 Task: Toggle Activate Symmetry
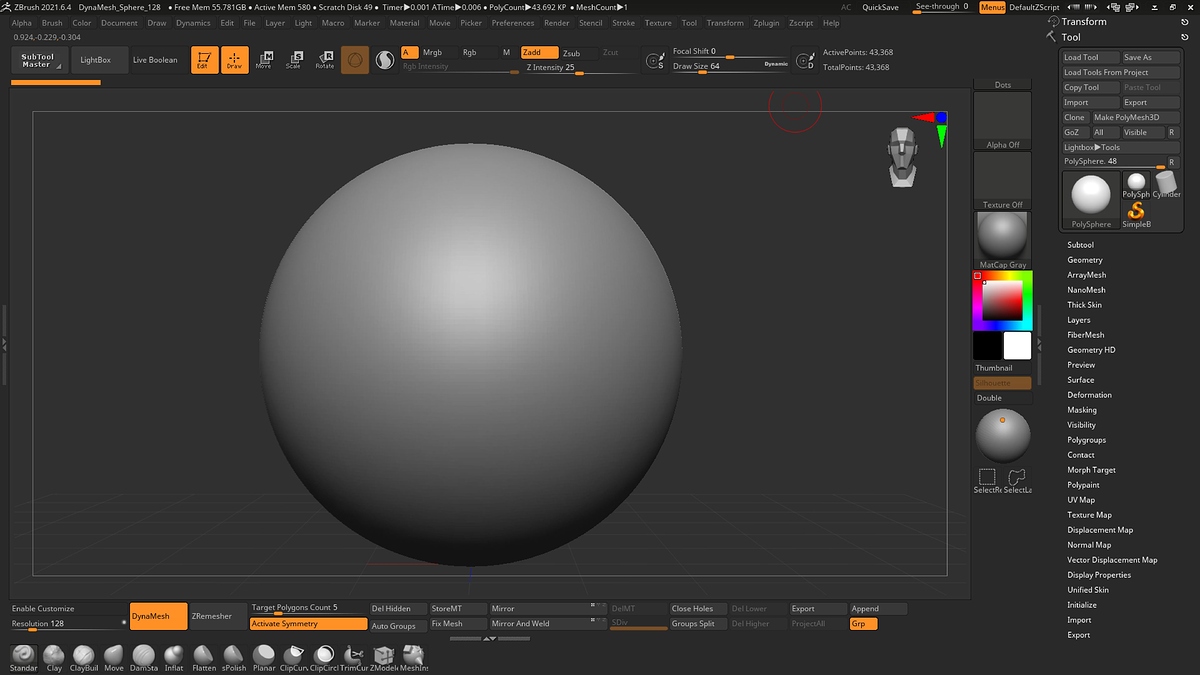coord(308,624)
